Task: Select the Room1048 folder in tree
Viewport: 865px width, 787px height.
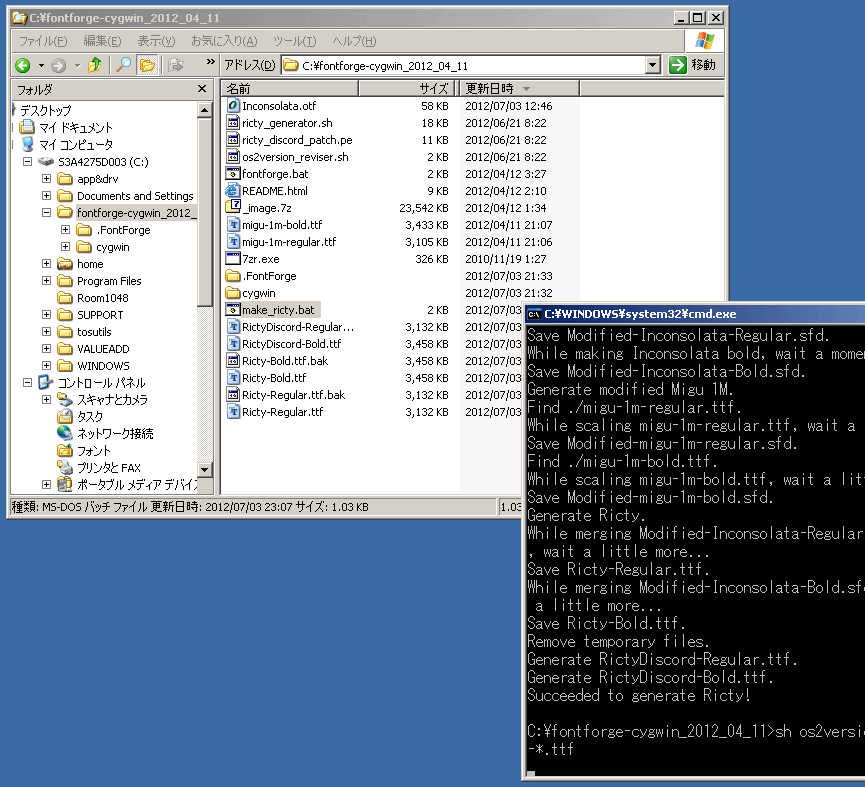Action: 103,298
